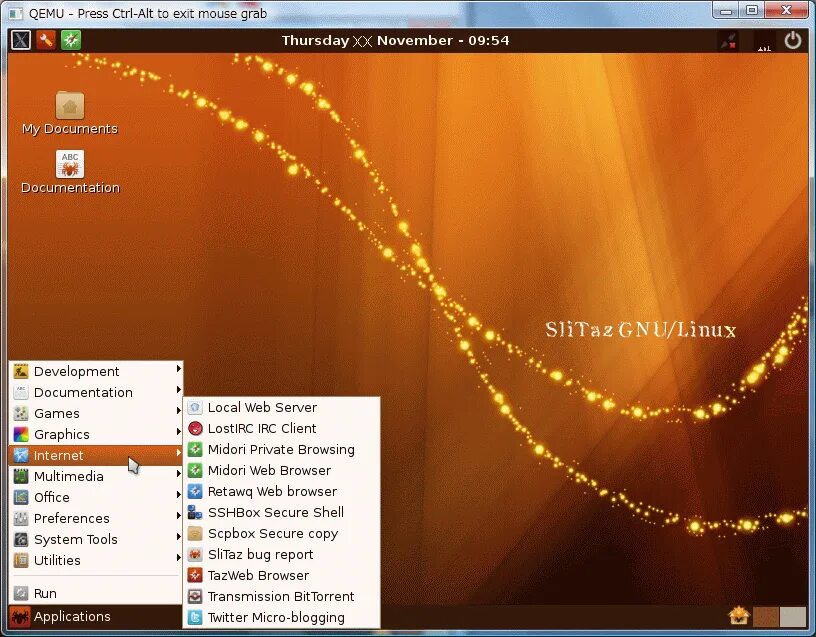
Task: Expand the Development submenu arrow
Action: (x=178, y=368)
